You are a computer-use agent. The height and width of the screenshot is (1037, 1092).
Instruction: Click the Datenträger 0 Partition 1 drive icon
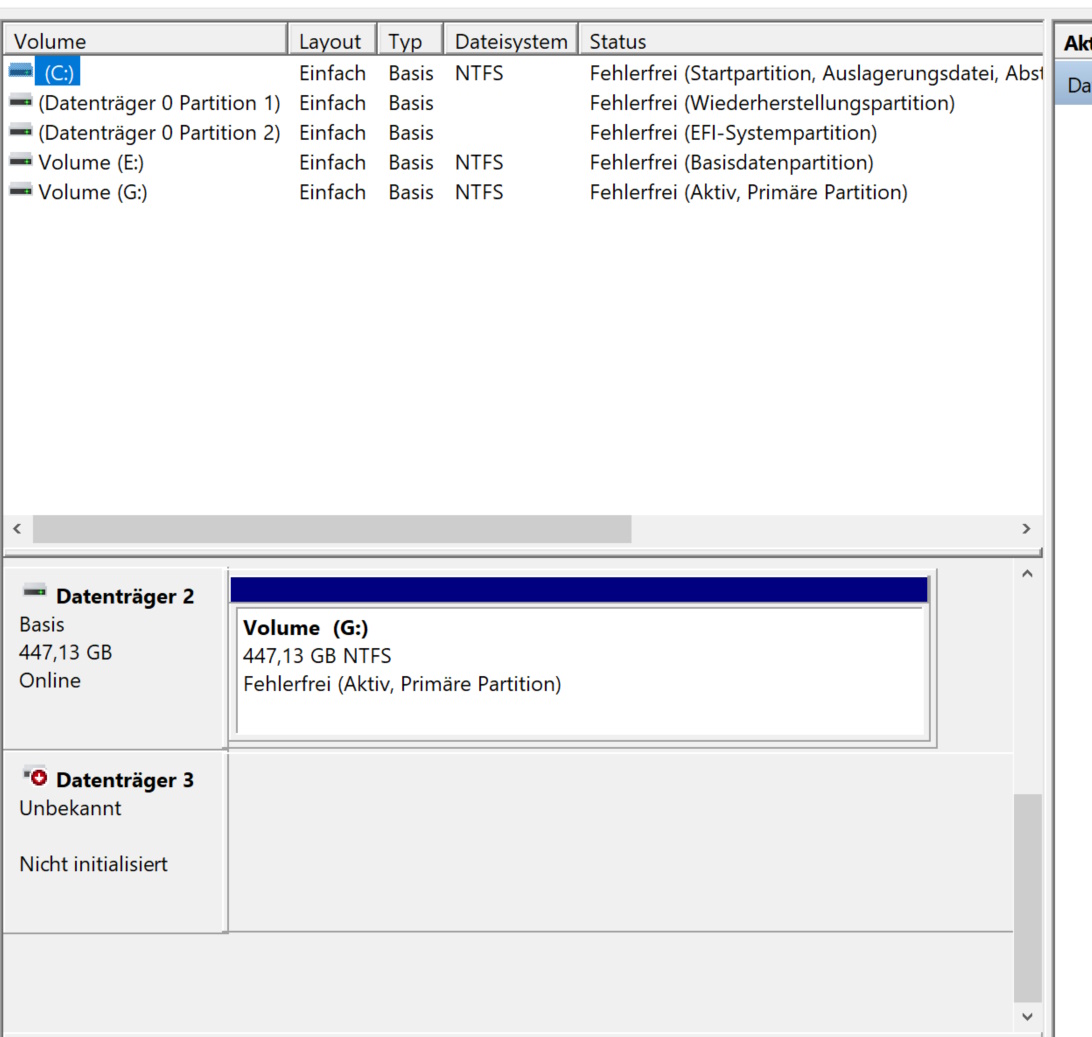(x=20, y=102)
